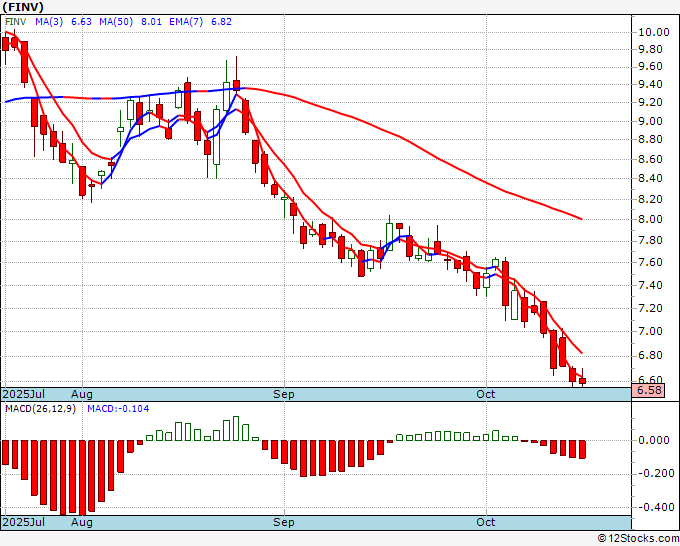The height and width of the screenshot is (546, 680).
Task: Click the 6.80 price axis label
Action: 651,356
